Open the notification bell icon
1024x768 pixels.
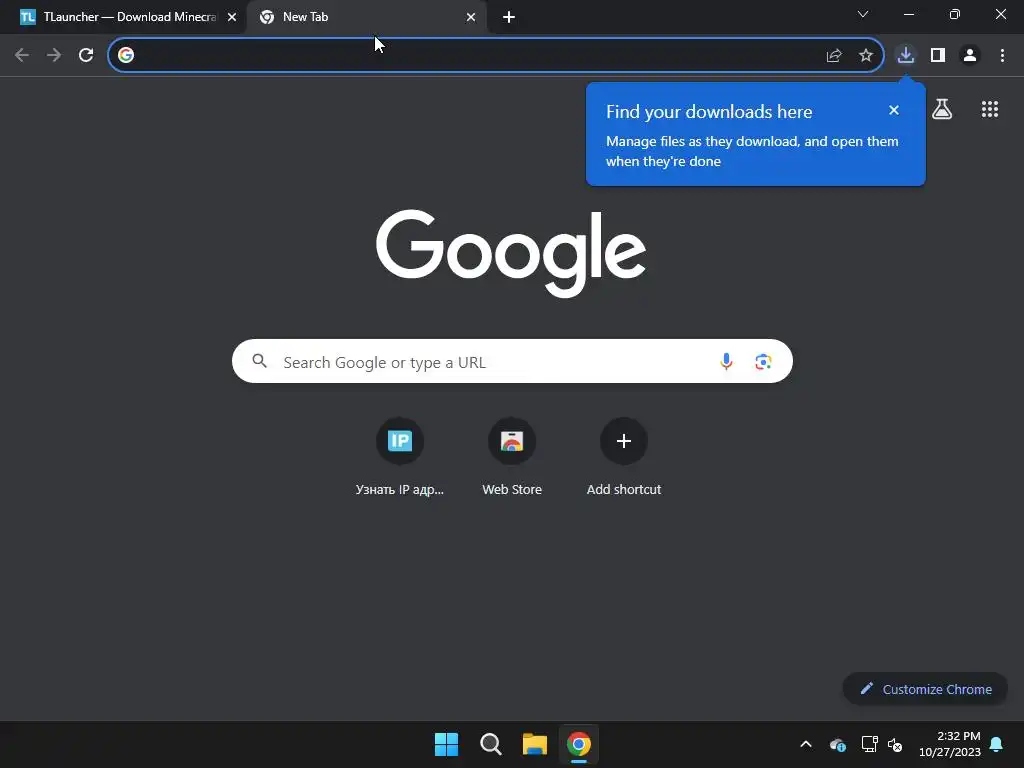pyautogui.click(x=997, y=744)
